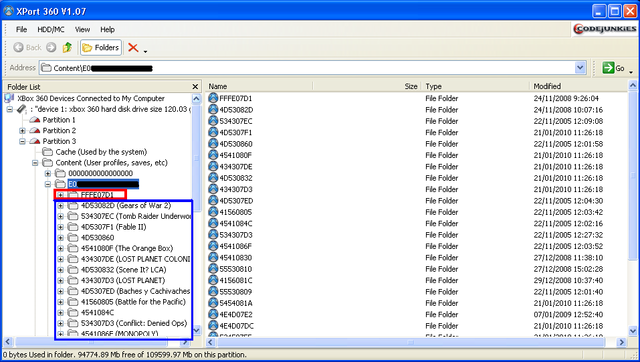
Task: Open the File menu
Action: tap(21, 29)
